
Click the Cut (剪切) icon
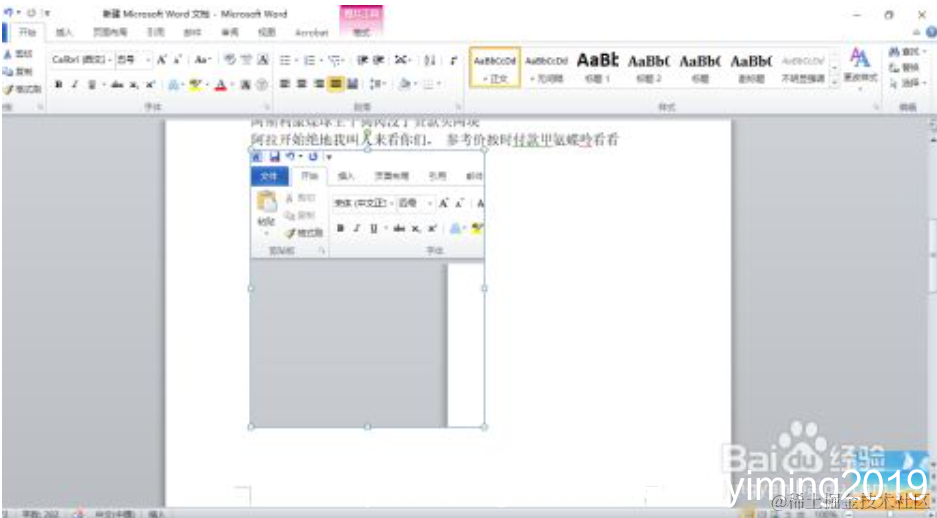[18, 54]
